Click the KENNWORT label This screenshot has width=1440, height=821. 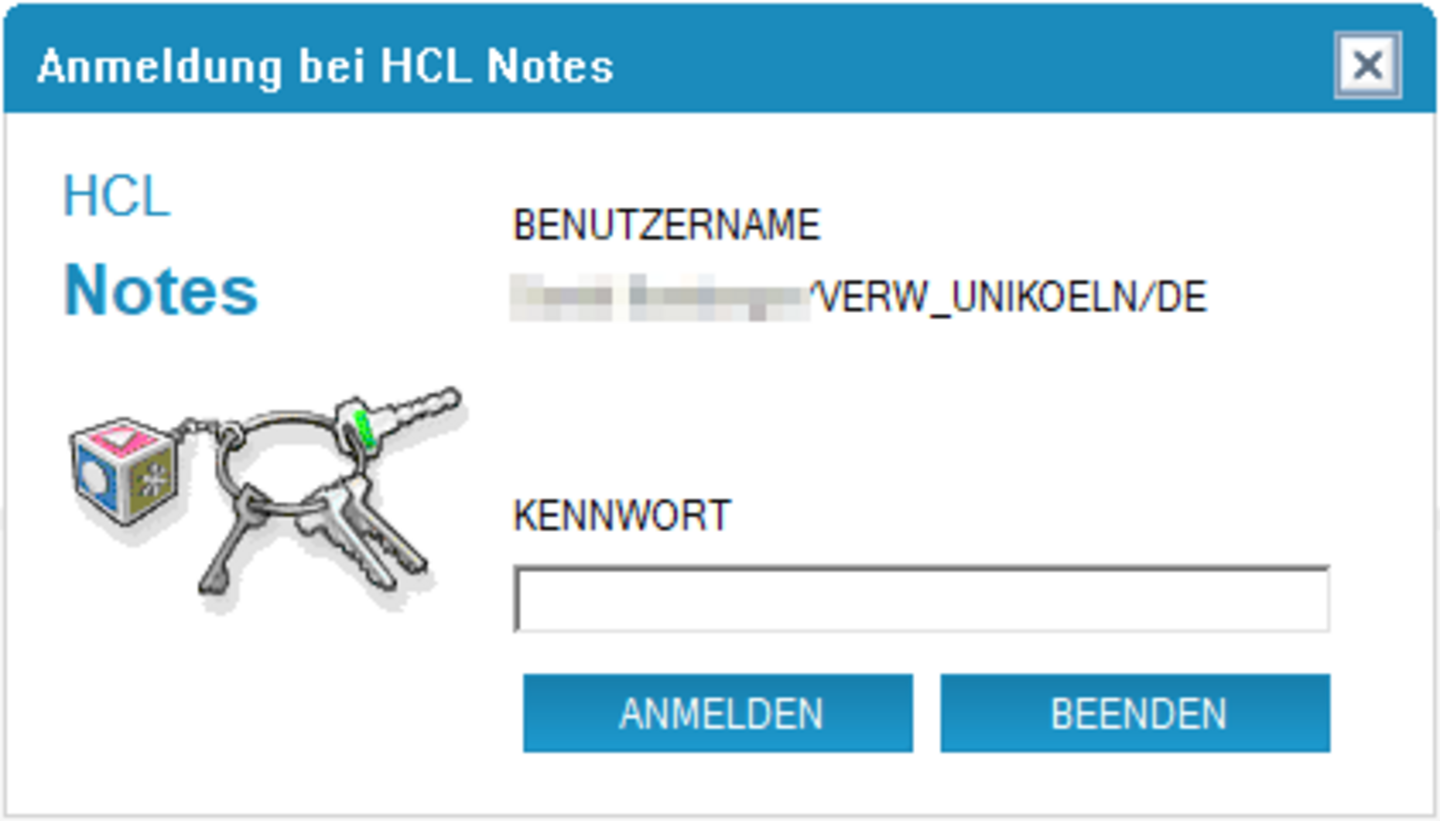pos(622,516)
